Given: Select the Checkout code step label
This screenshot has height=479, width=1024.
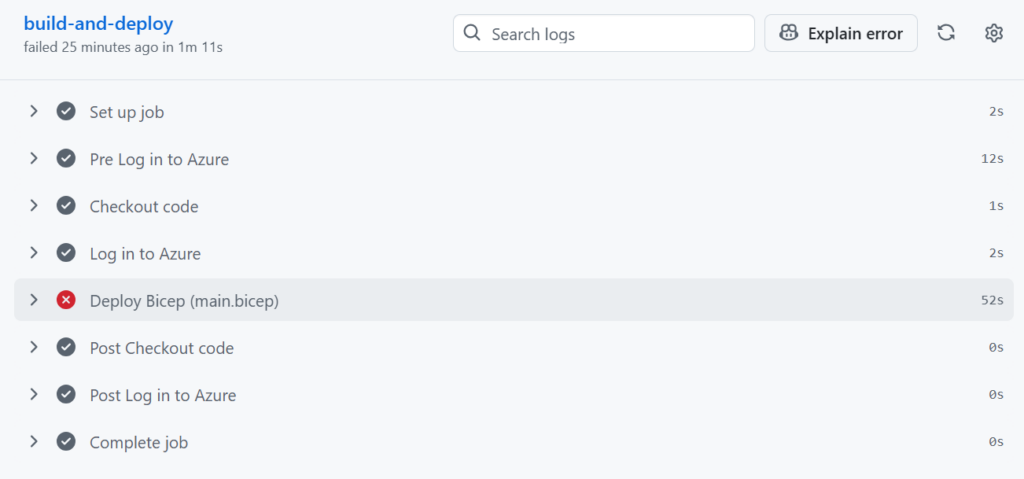Looking at the screenshot, I should pos(144,206).
